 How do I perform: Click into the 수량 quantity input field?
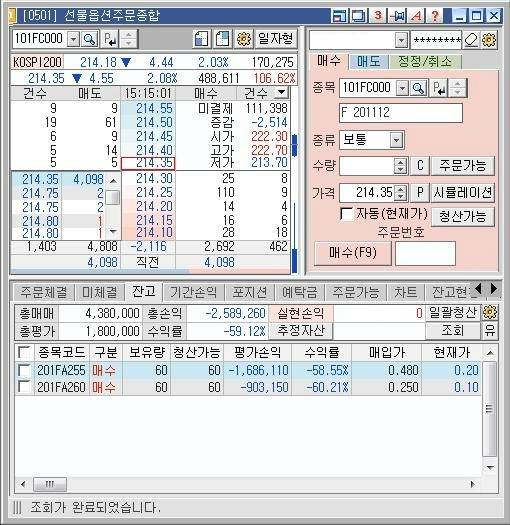pyautogui.click(x=367, y=166)
